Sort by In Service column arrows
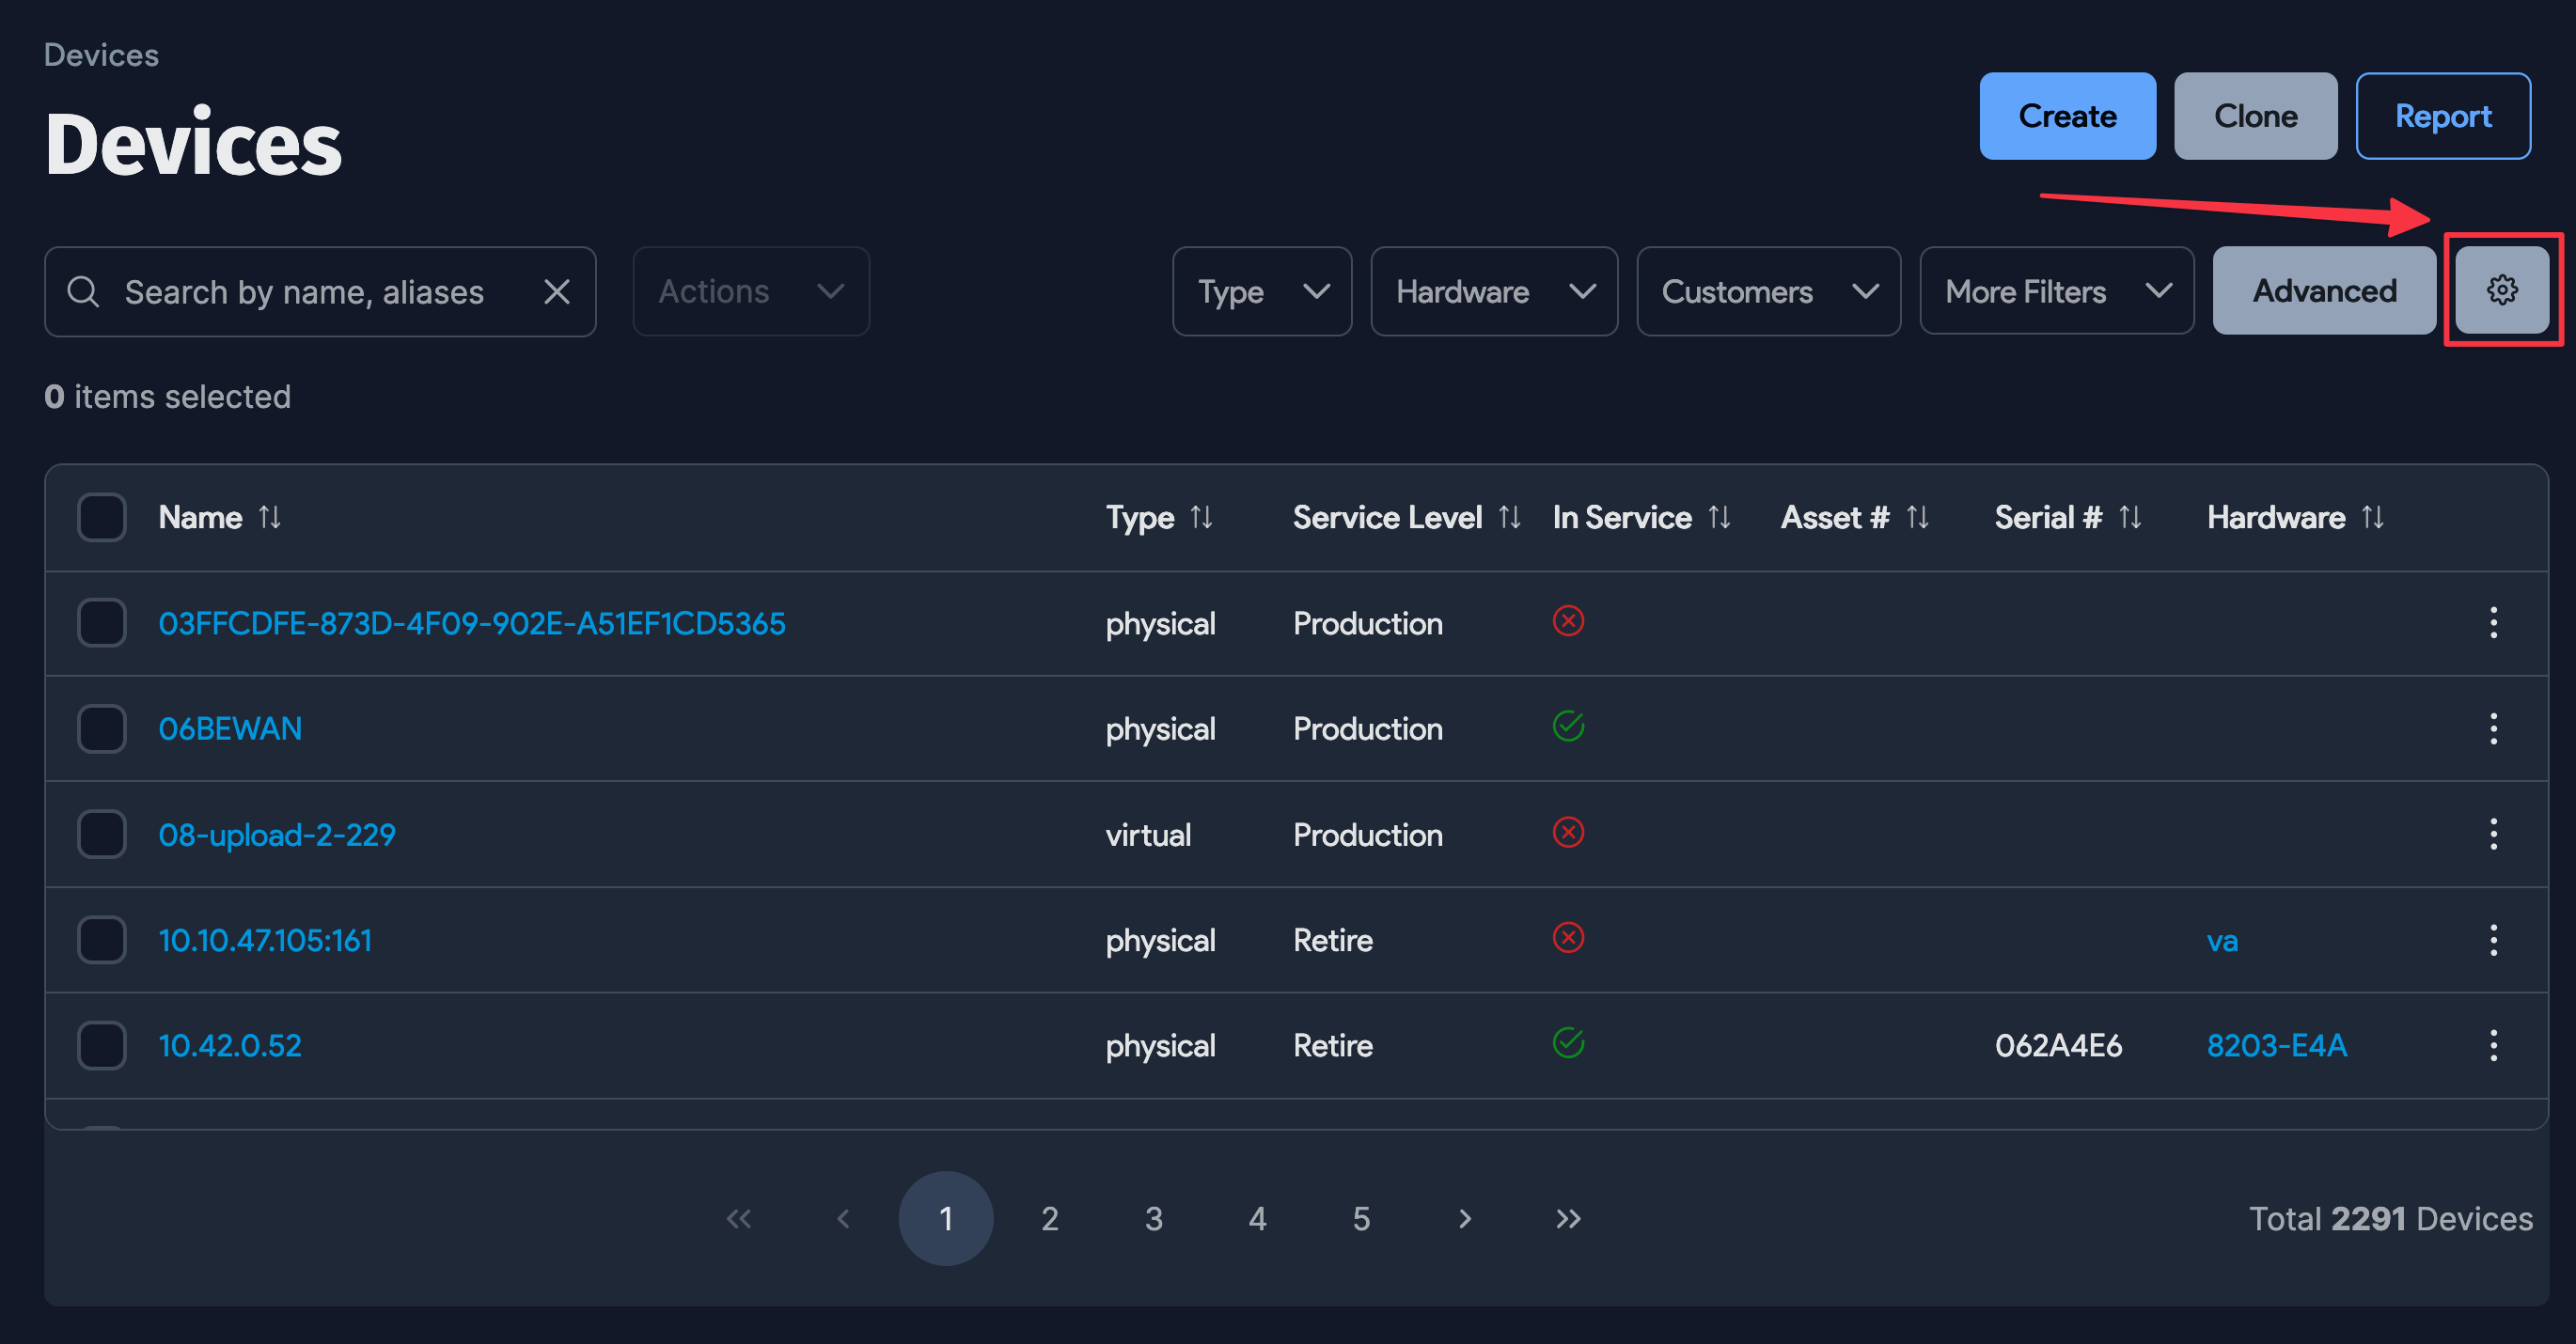The width and height of the screenshot is (2576, 1344). tap(1719, 517)
